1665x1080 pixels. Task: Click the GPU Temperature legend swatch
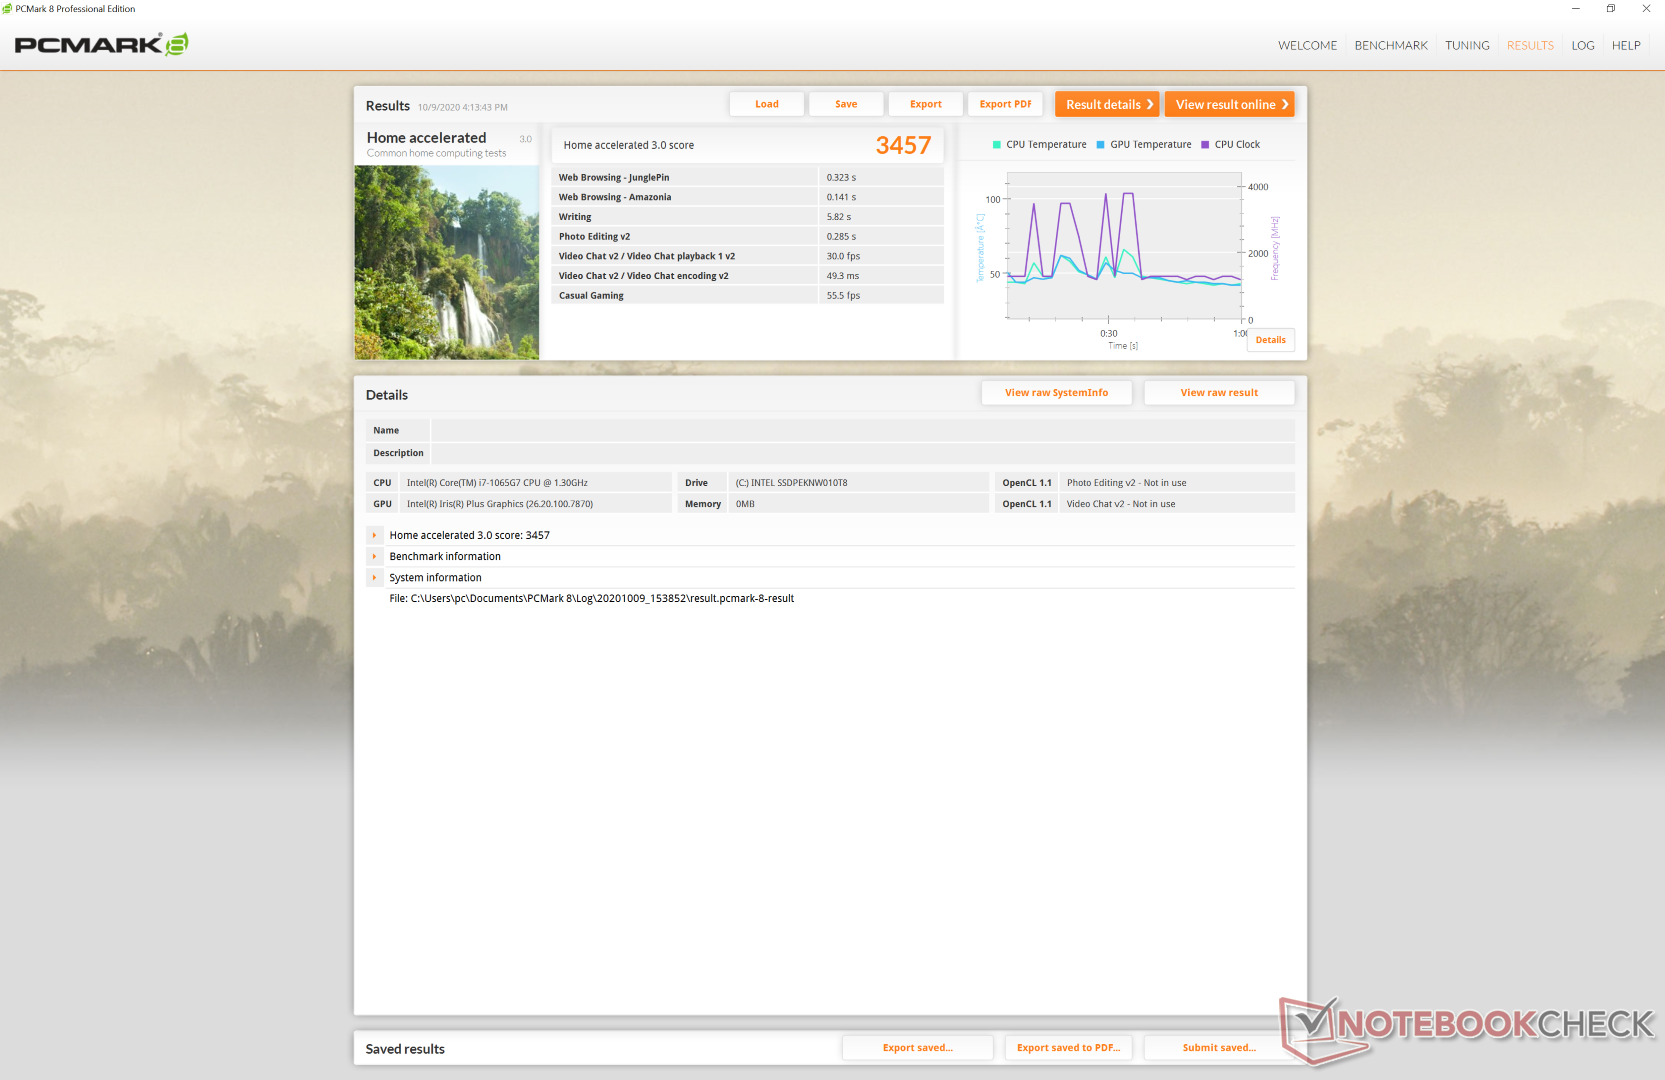click(1100, 145)
